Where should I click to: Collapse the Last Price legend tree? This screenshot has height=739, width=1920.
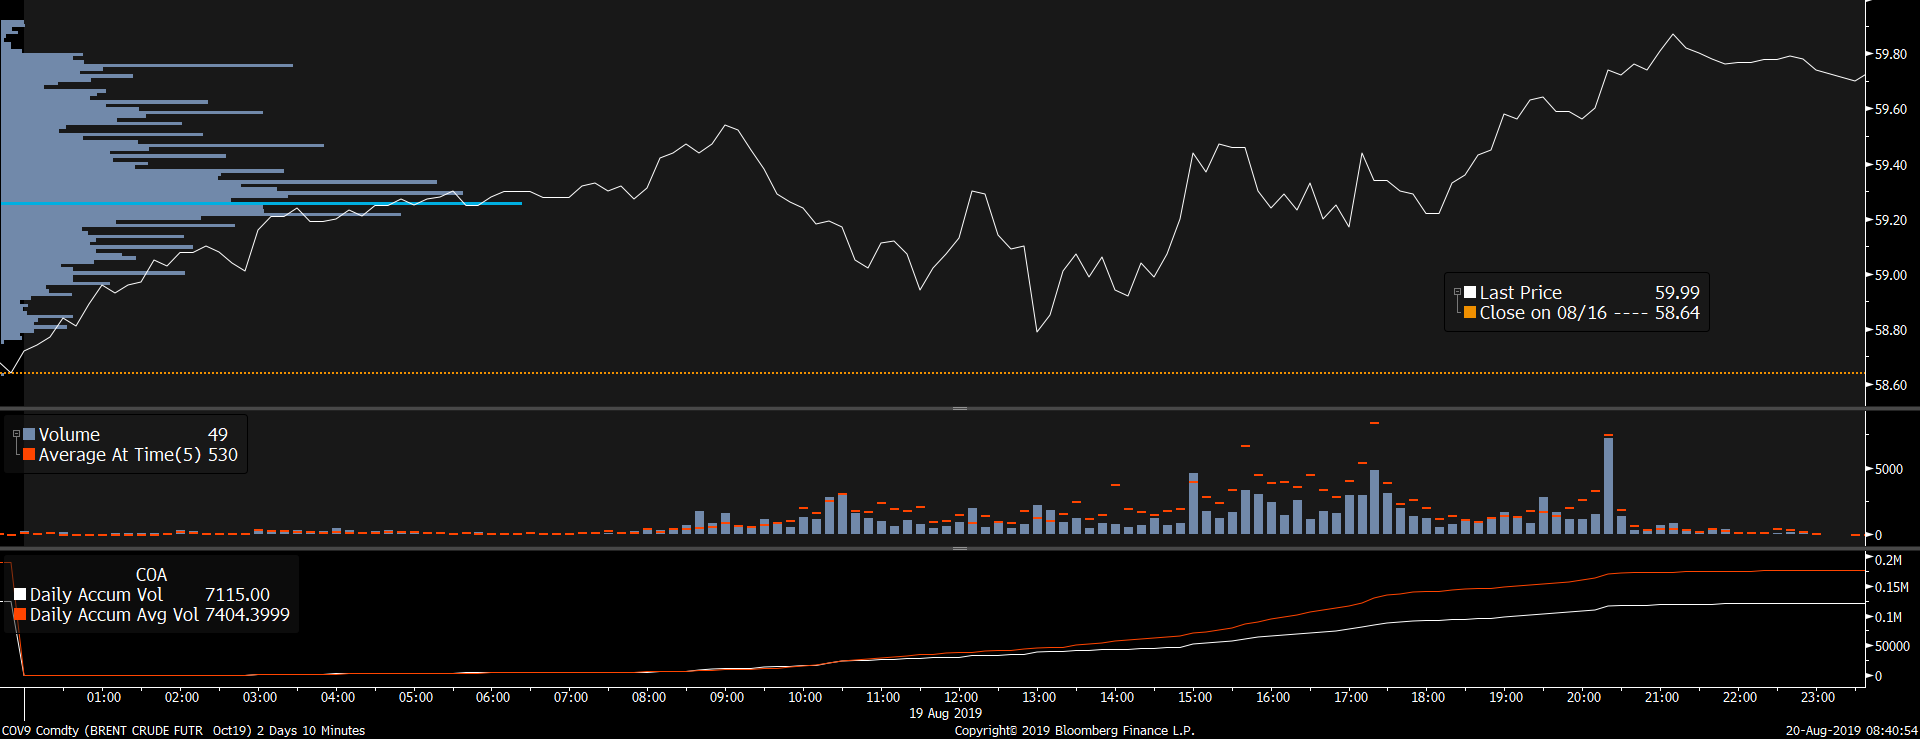[1457, 292]
